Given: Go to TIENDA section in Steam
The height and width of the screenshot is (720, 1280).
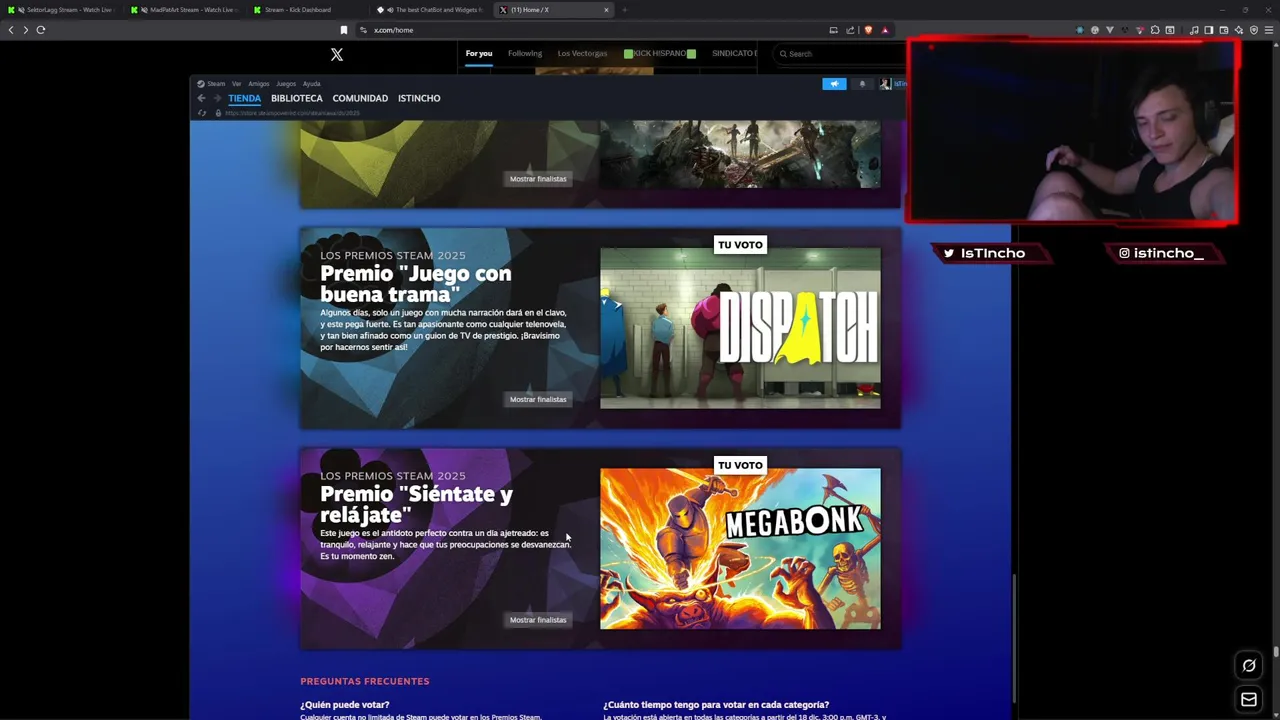Looking at the screenshot, I should tap(244, 98).
